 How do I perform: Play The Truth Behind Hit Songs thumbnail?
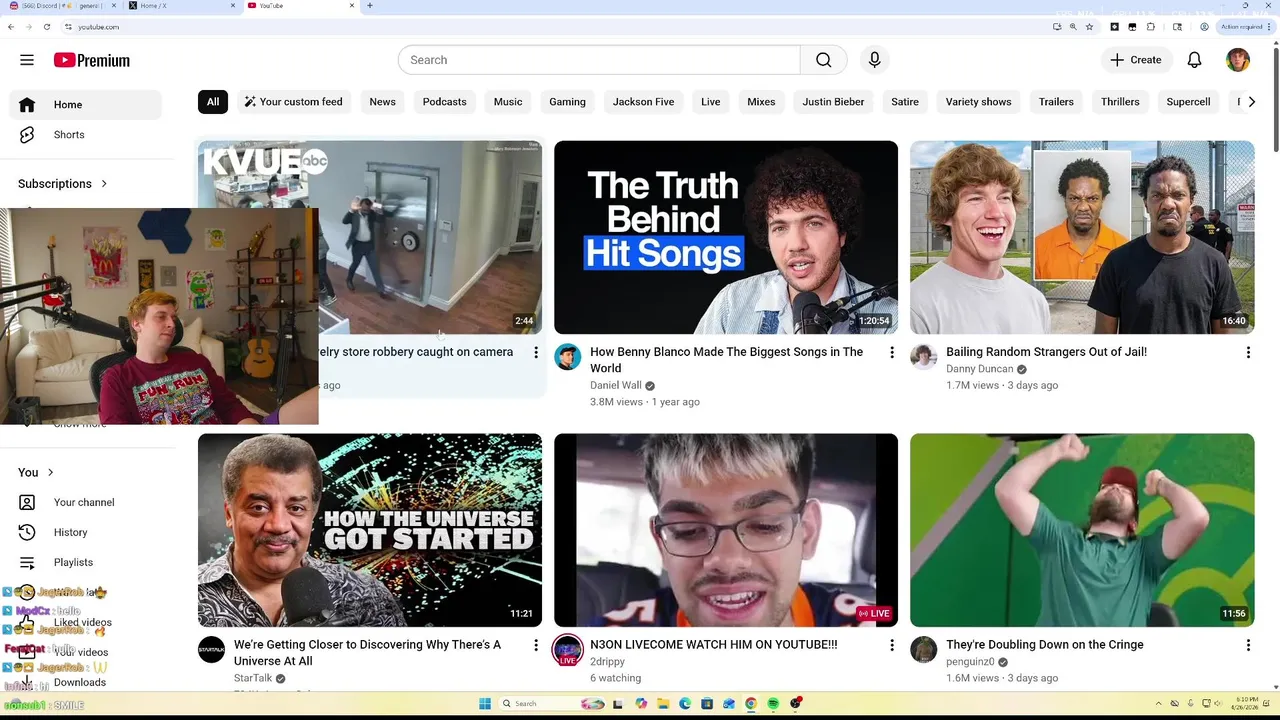click(726, 237)
